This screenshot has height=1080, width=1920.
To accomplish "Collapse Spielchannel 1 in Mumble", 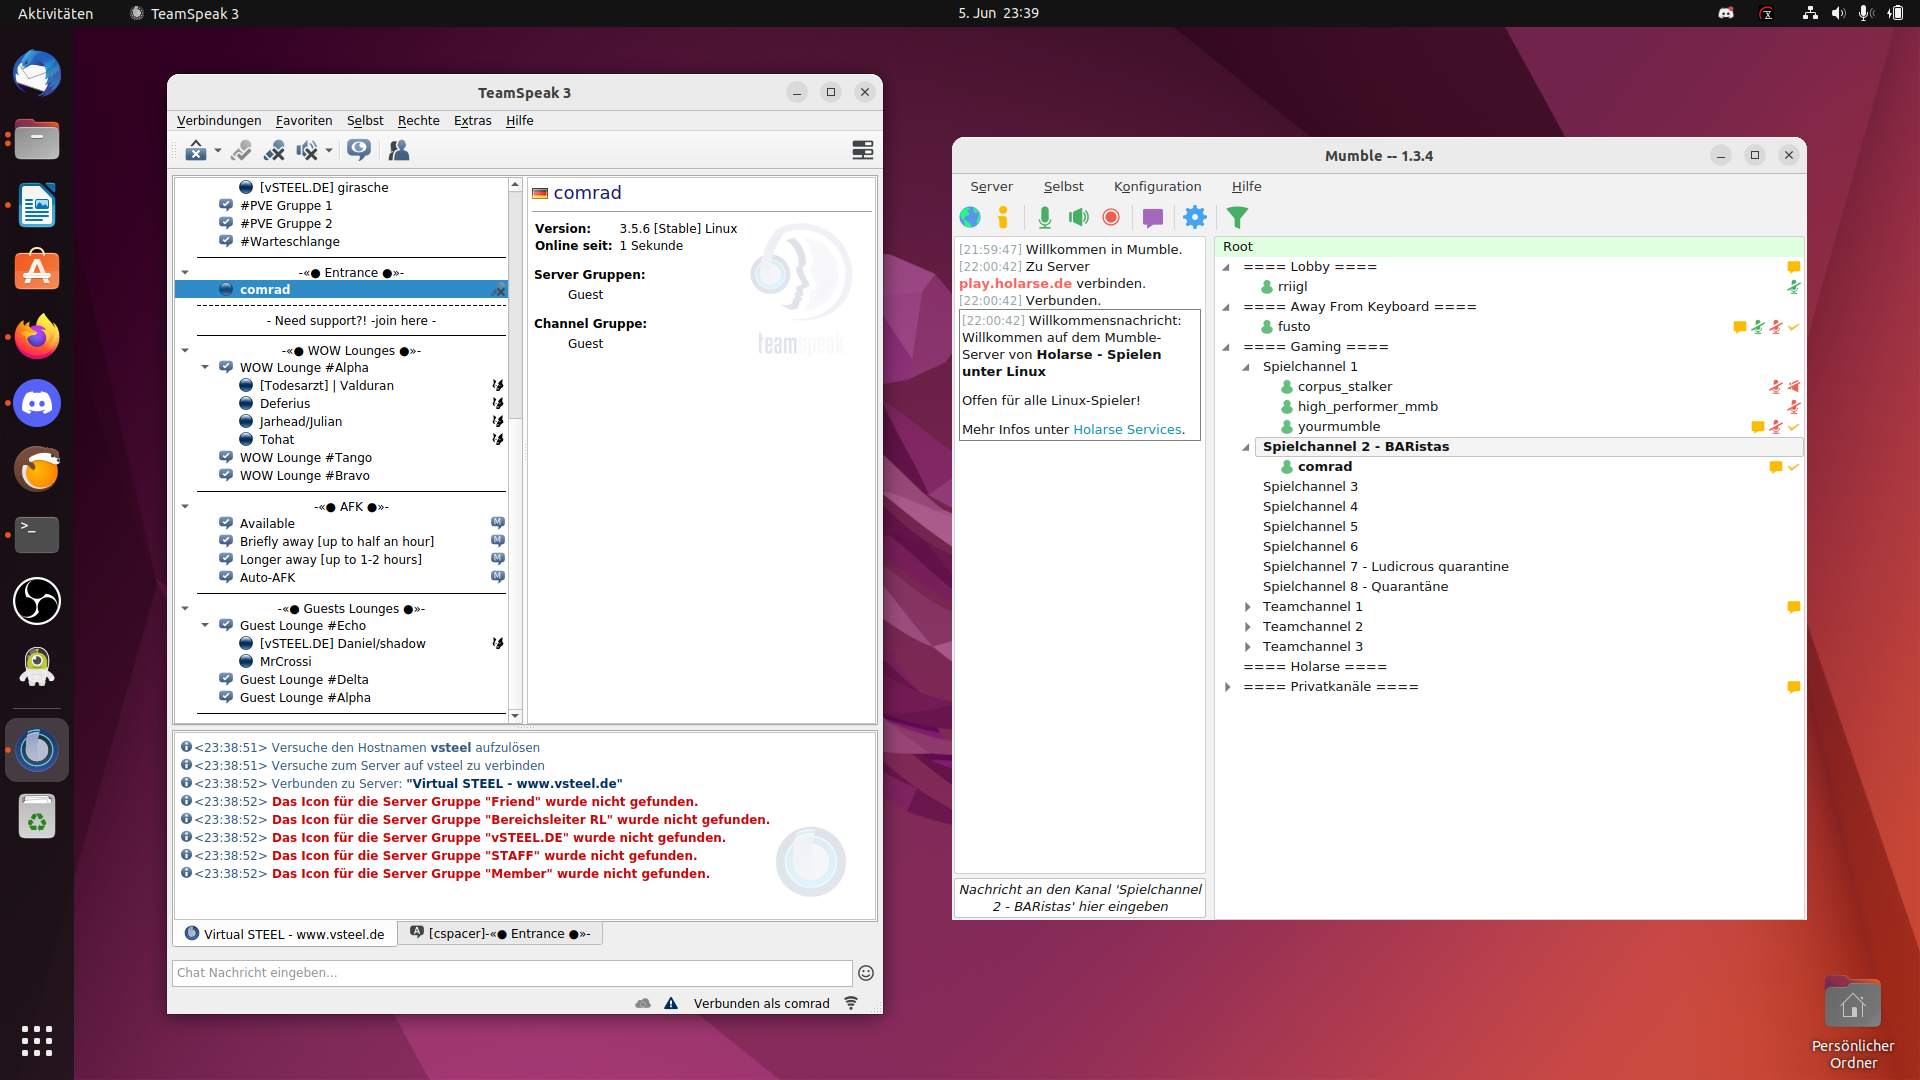I will [1247, 367].
